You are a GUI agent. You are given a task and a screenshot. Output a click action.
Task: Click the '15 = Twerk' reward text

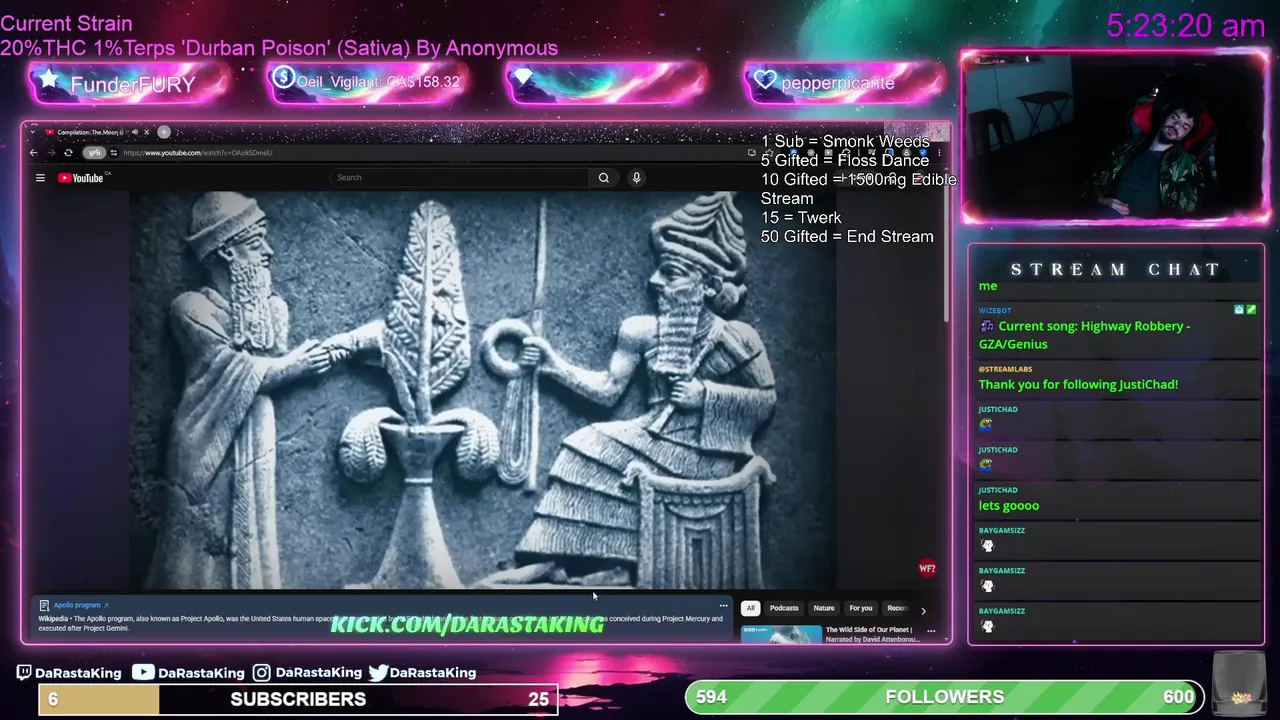click(x=800, y=217)
